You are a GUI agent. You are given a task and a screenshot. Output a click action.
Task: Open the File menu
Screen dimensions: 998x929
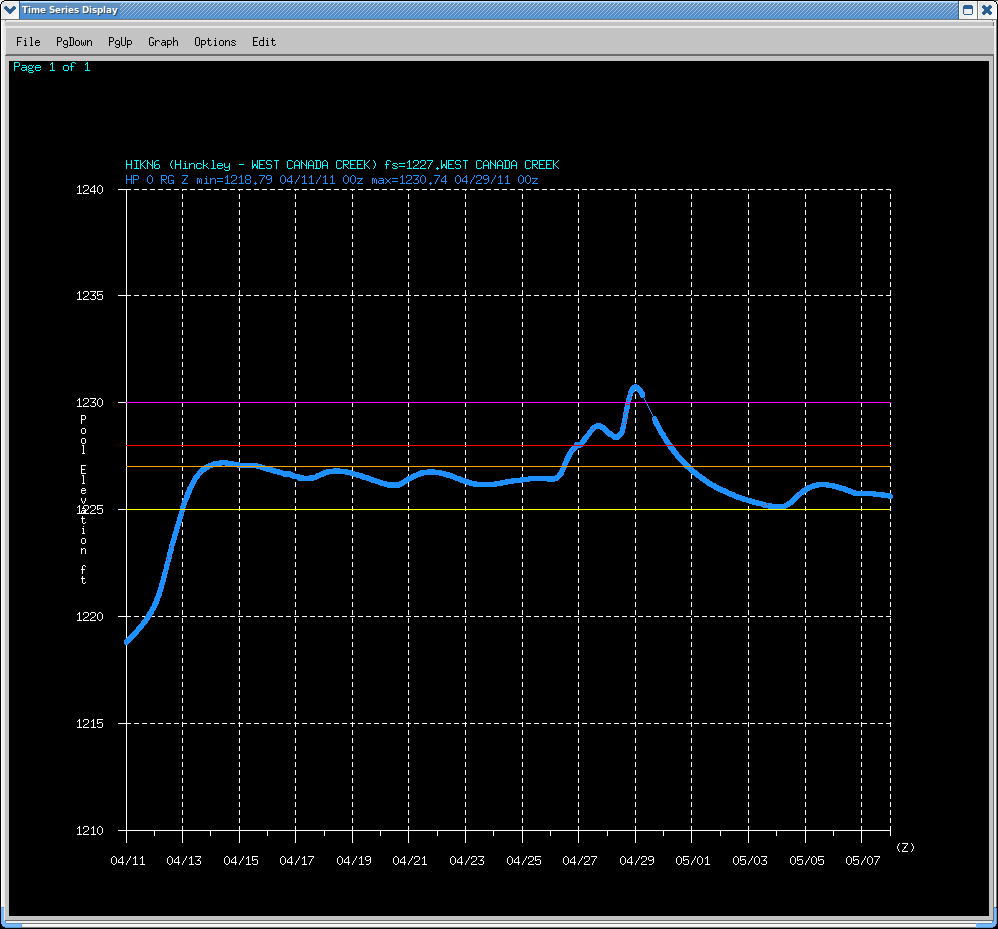(x=28, y=42)
